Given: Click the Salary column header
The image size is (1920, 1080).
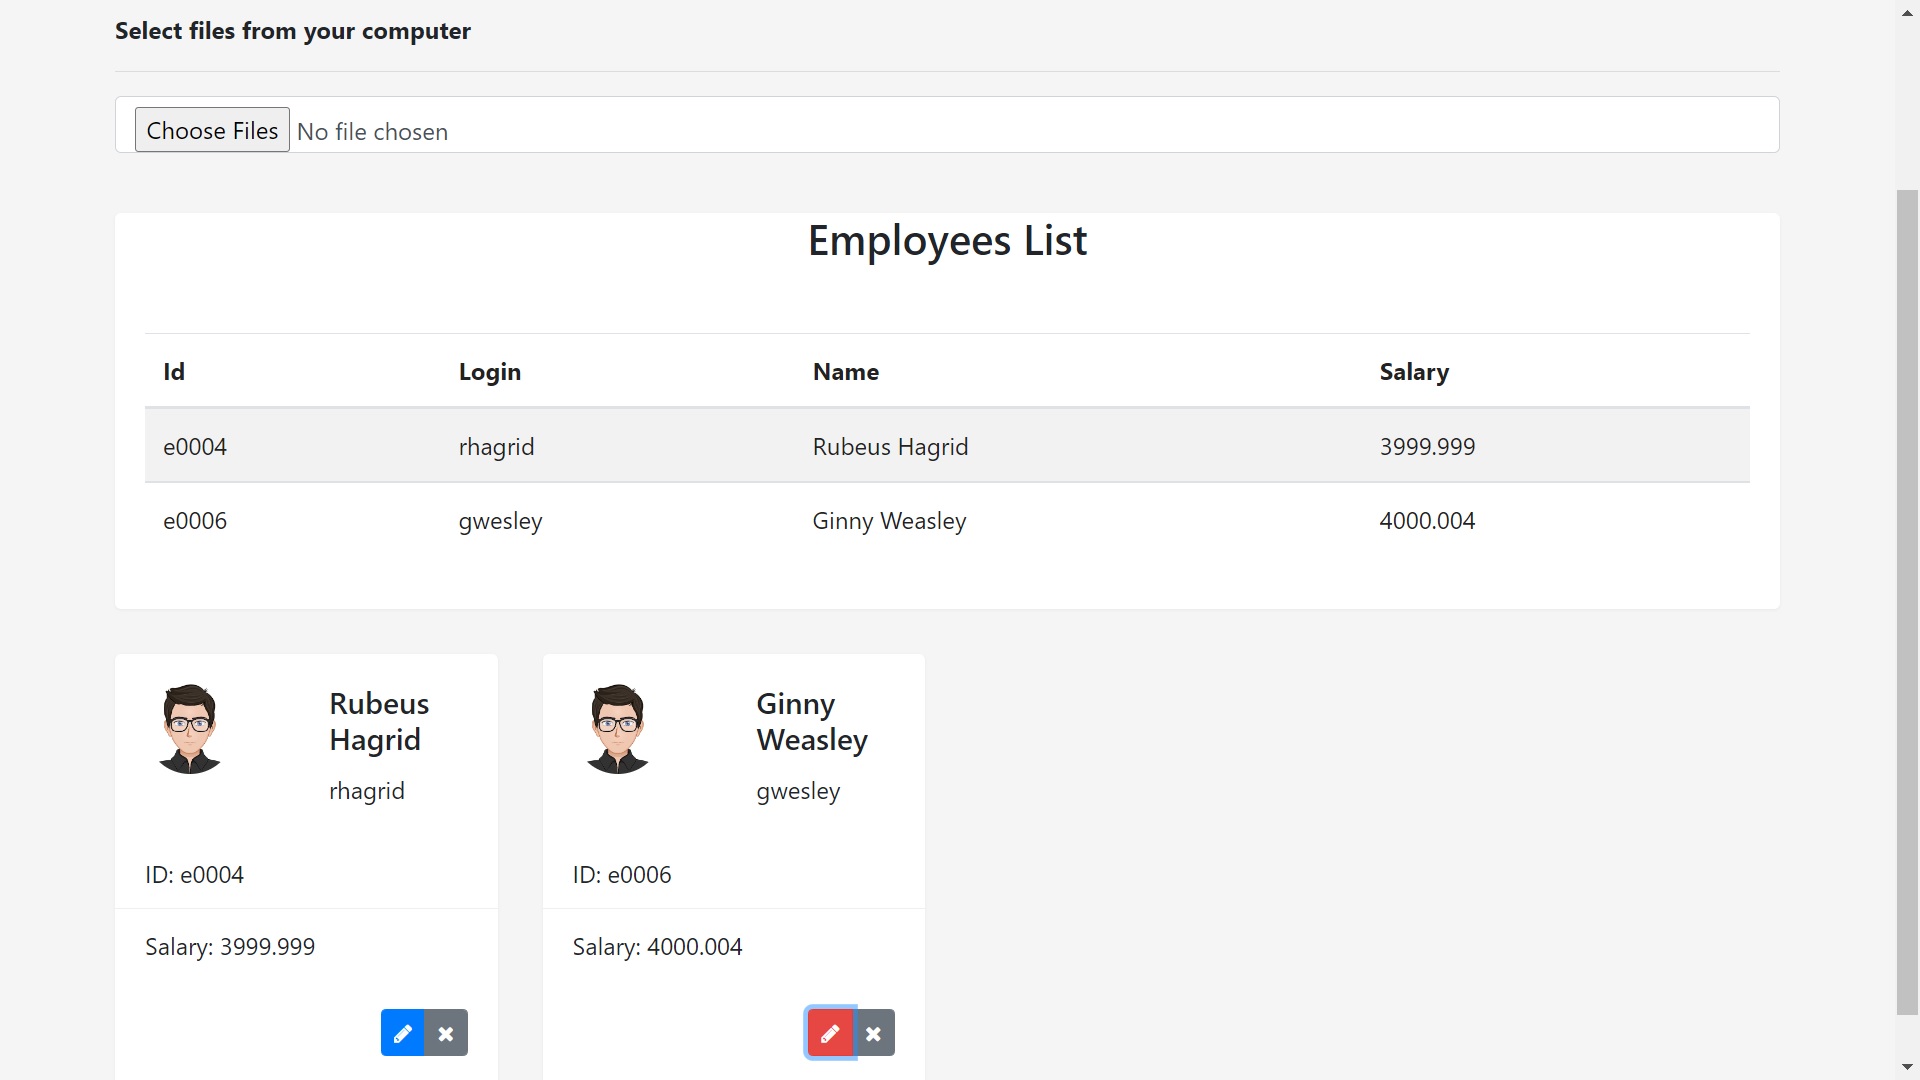Looking at the screenshot, I should coord(1413,371).
